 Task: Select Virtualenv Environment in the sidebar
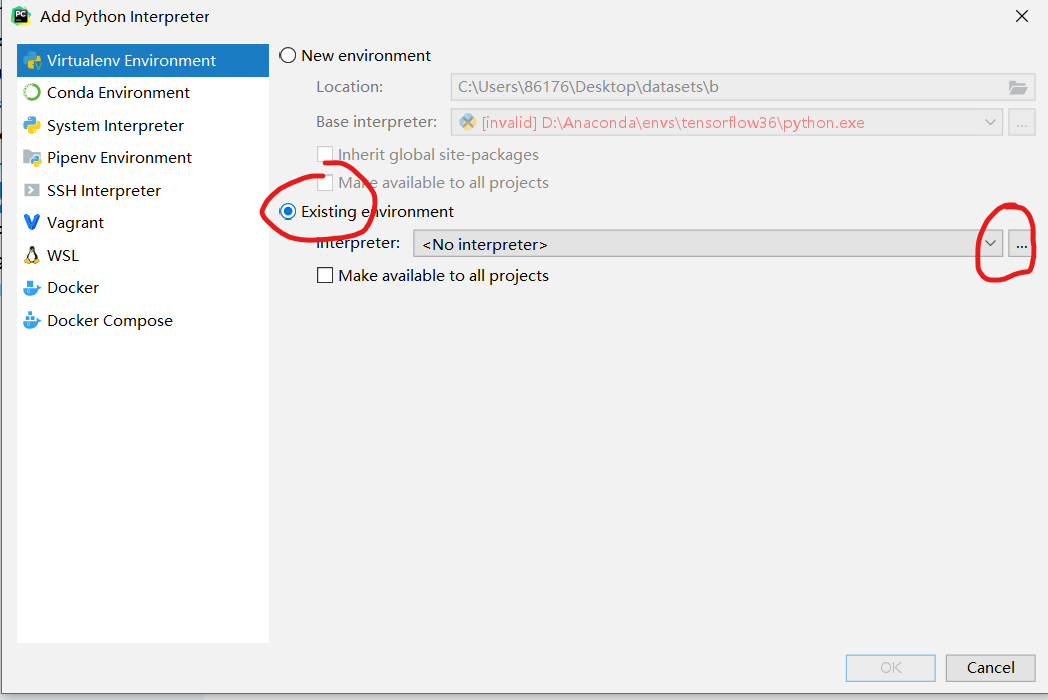pyautogui.click(x=143, y=61)
